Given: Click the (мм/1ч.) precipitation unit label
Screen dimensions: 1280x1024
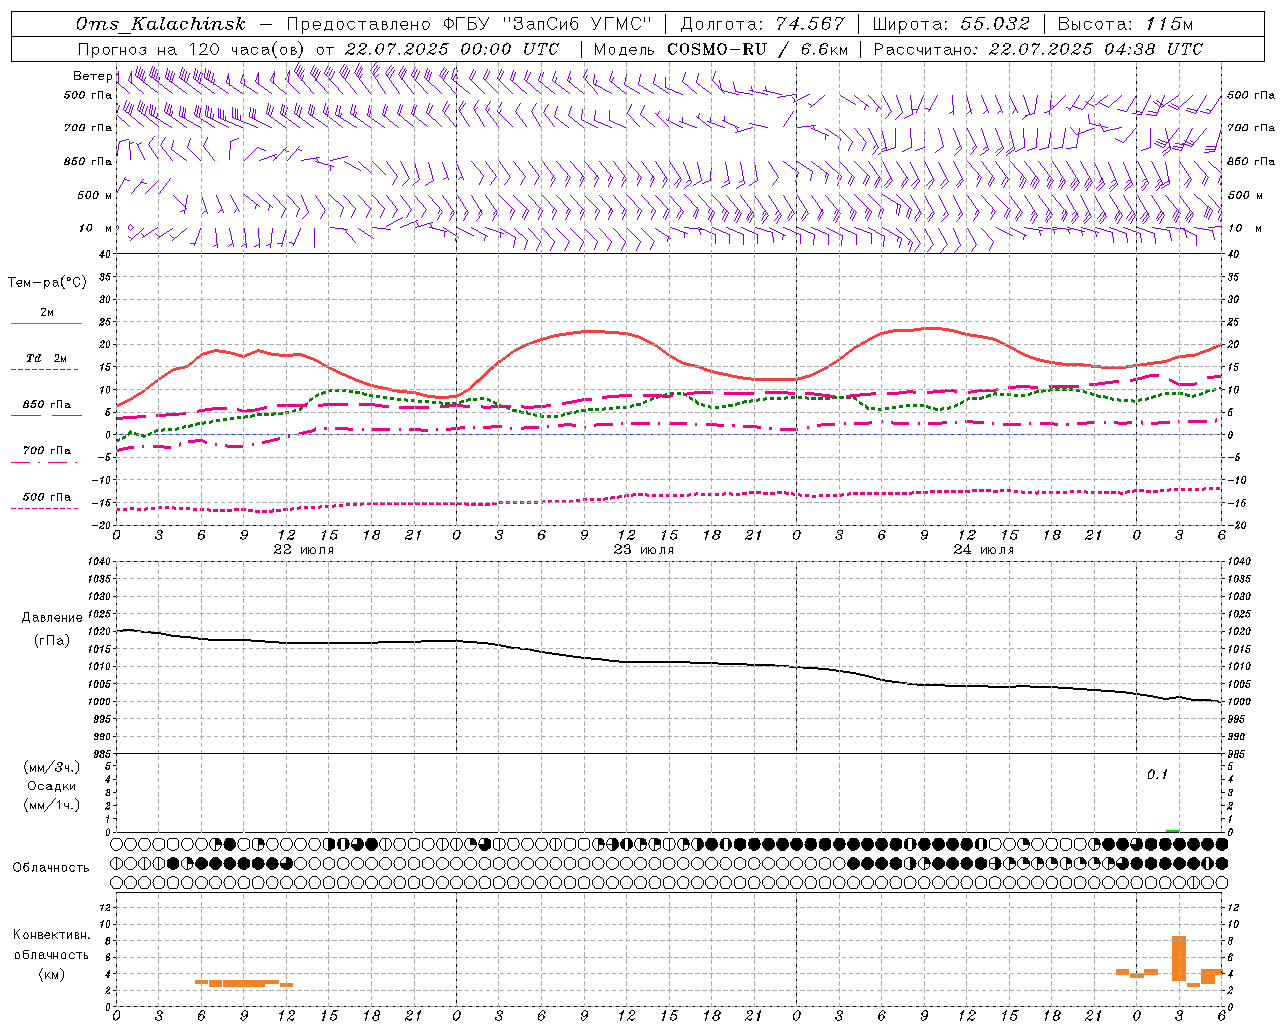Looking at the screenshot, I should 52,805.
